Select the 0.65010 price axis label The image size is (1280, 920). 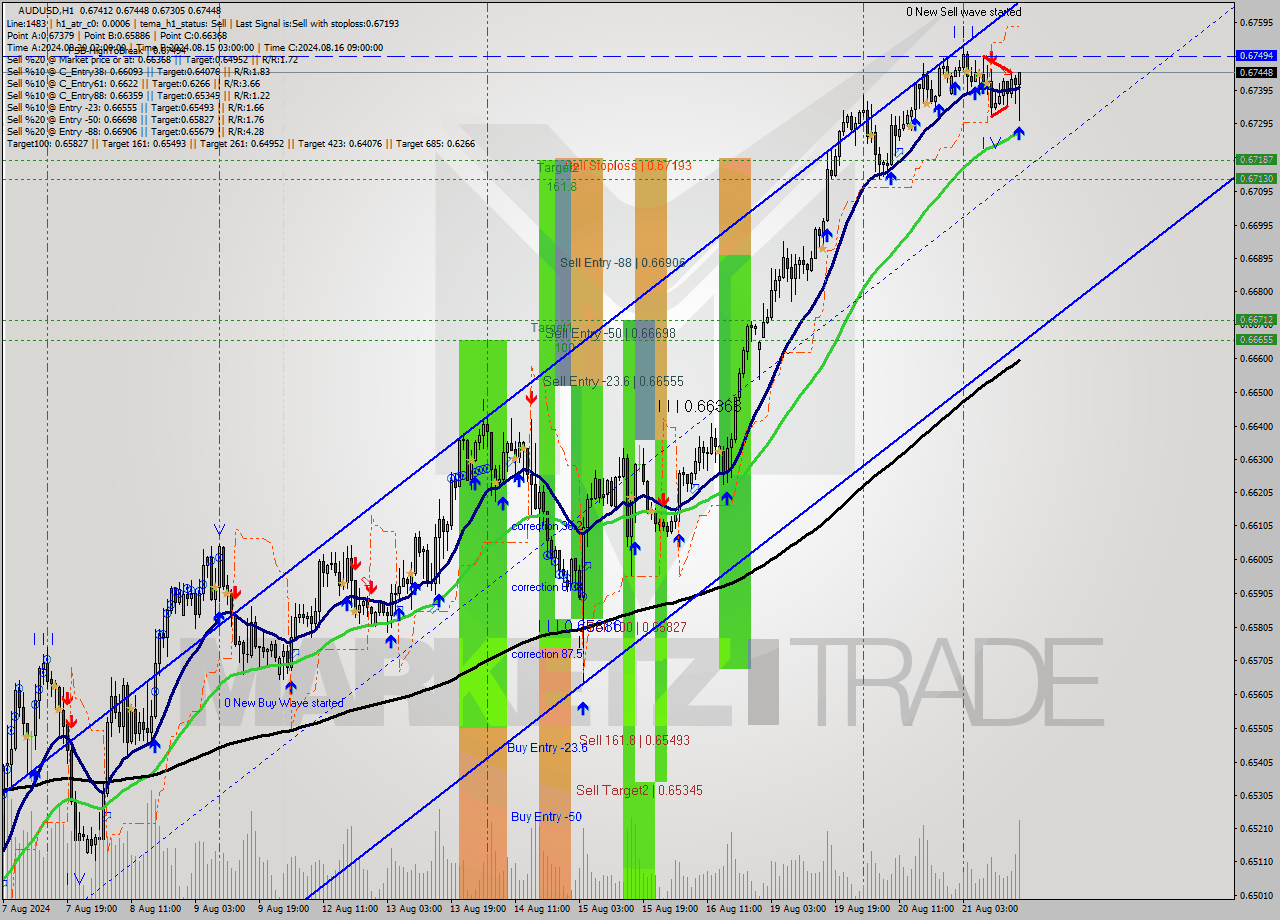pos(1256,895)
